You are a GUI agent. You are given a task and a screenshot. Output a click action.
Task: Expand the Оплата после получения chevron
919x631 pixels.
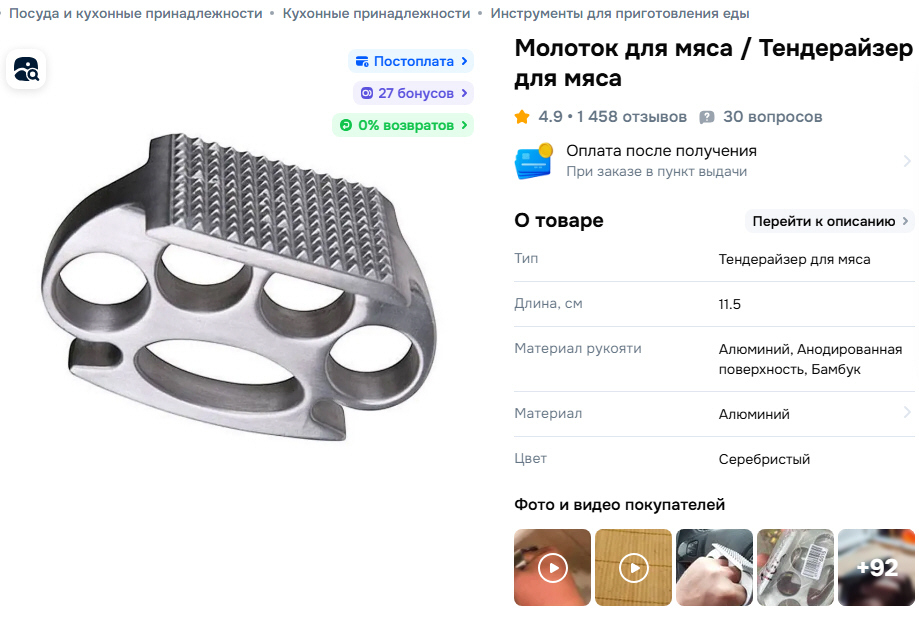tap(907, 161)
